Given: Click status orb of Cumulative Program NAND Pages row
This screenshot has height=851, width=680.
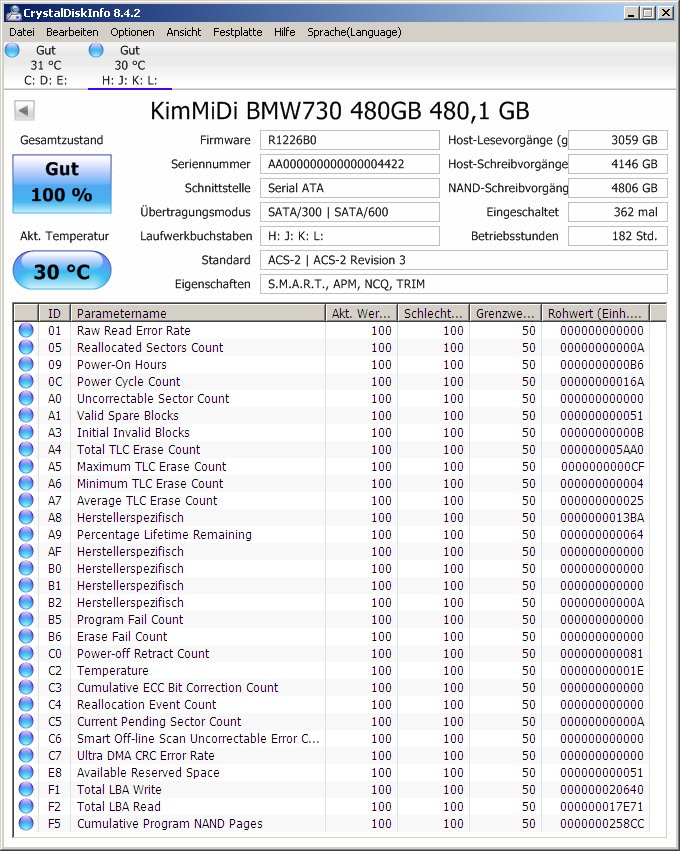Looking at the screenshot, I should tap(26, 823).
